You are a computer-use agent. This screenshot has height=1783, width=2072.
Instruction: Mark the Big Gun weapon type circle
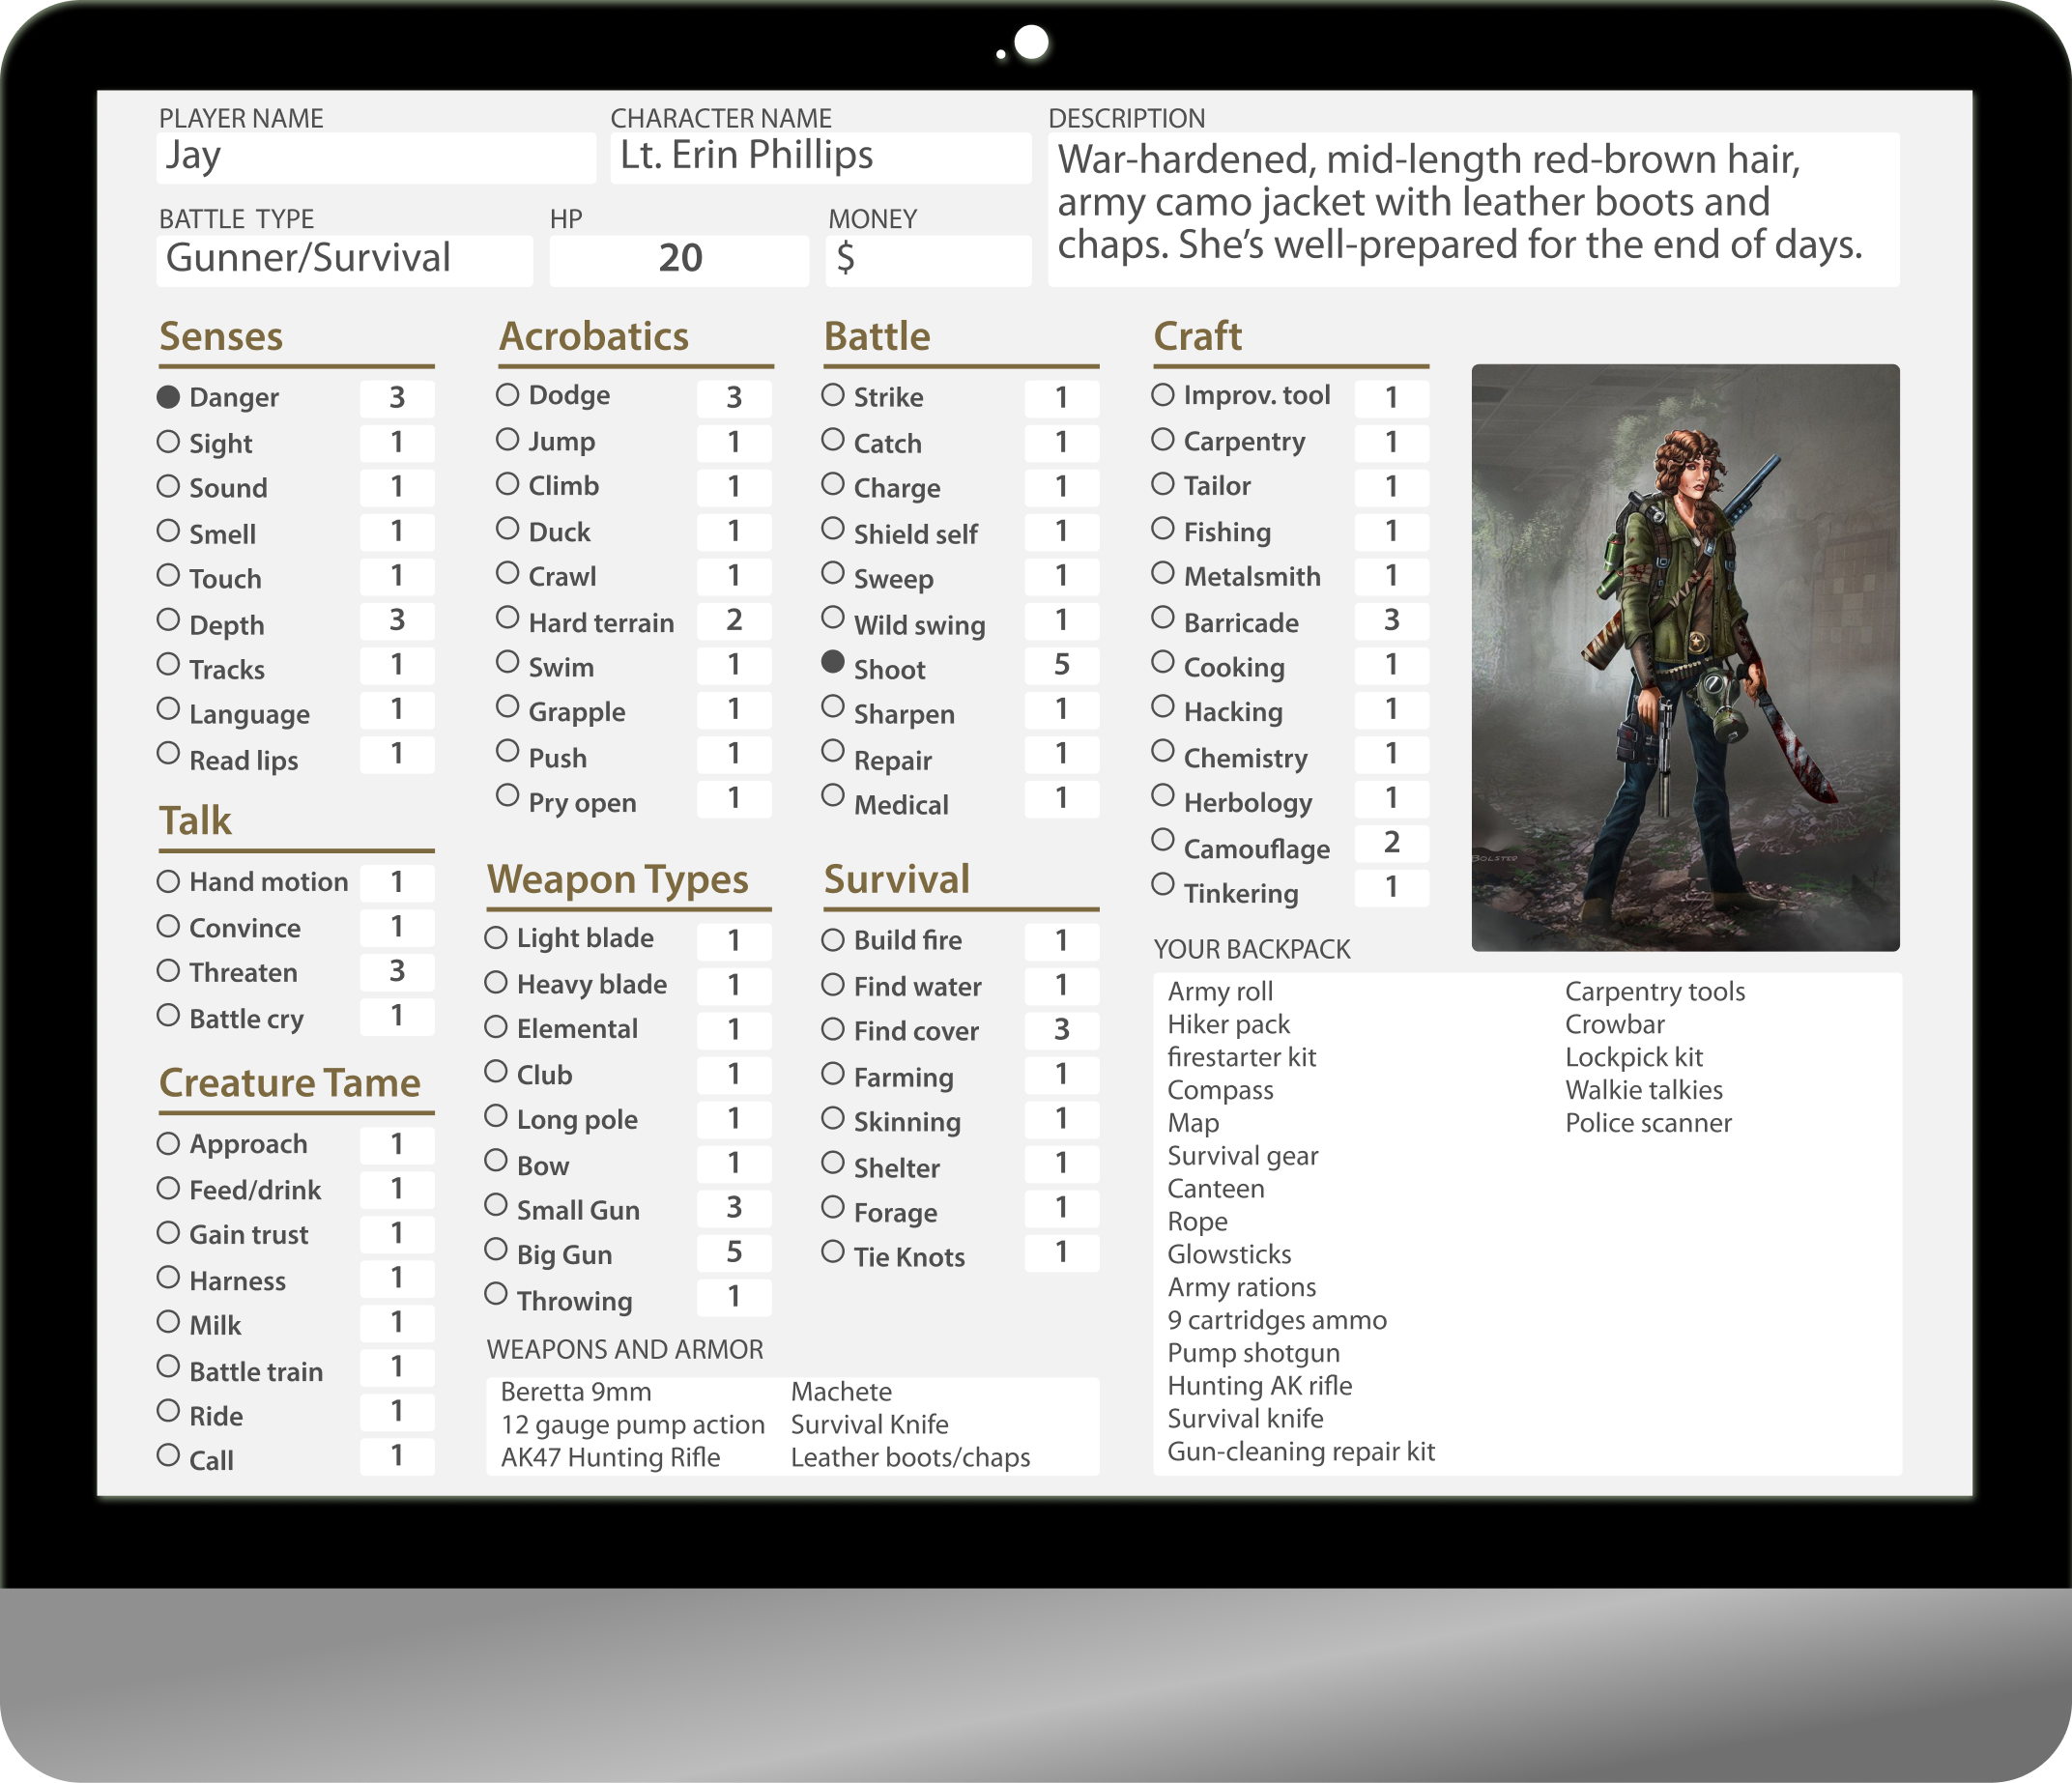point(496,1249)
